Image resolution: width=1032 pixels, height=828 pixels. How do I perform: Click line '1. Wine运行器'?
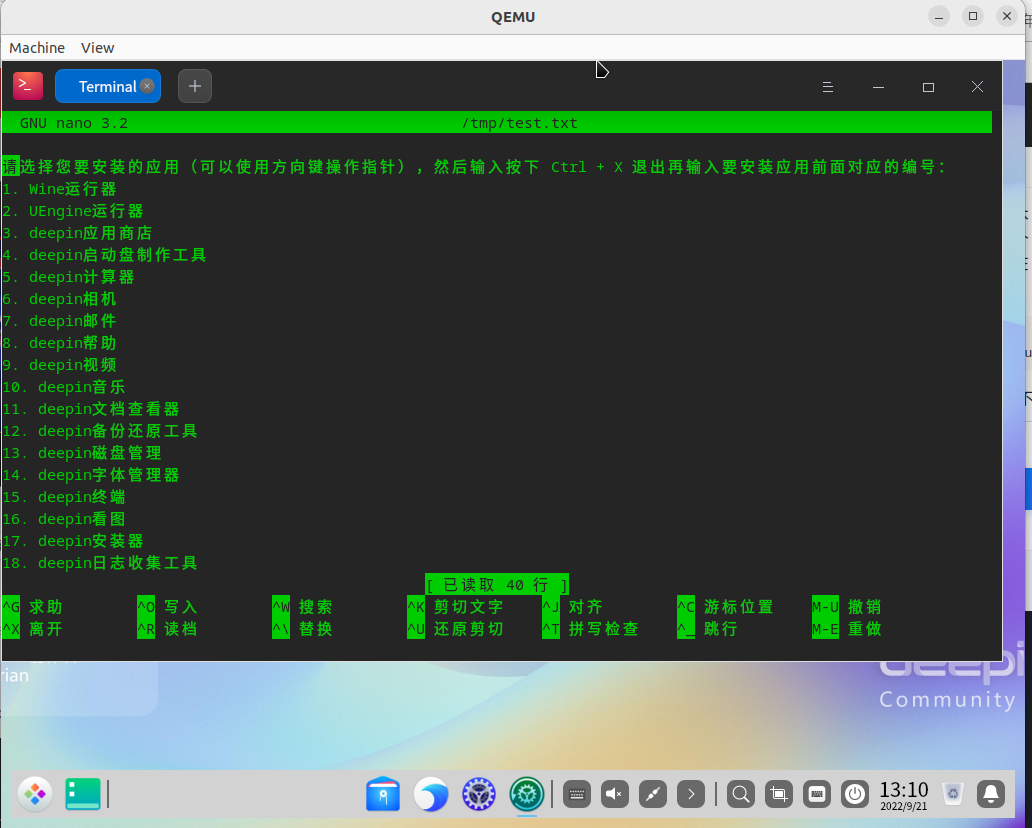click(x=59, y=190)
